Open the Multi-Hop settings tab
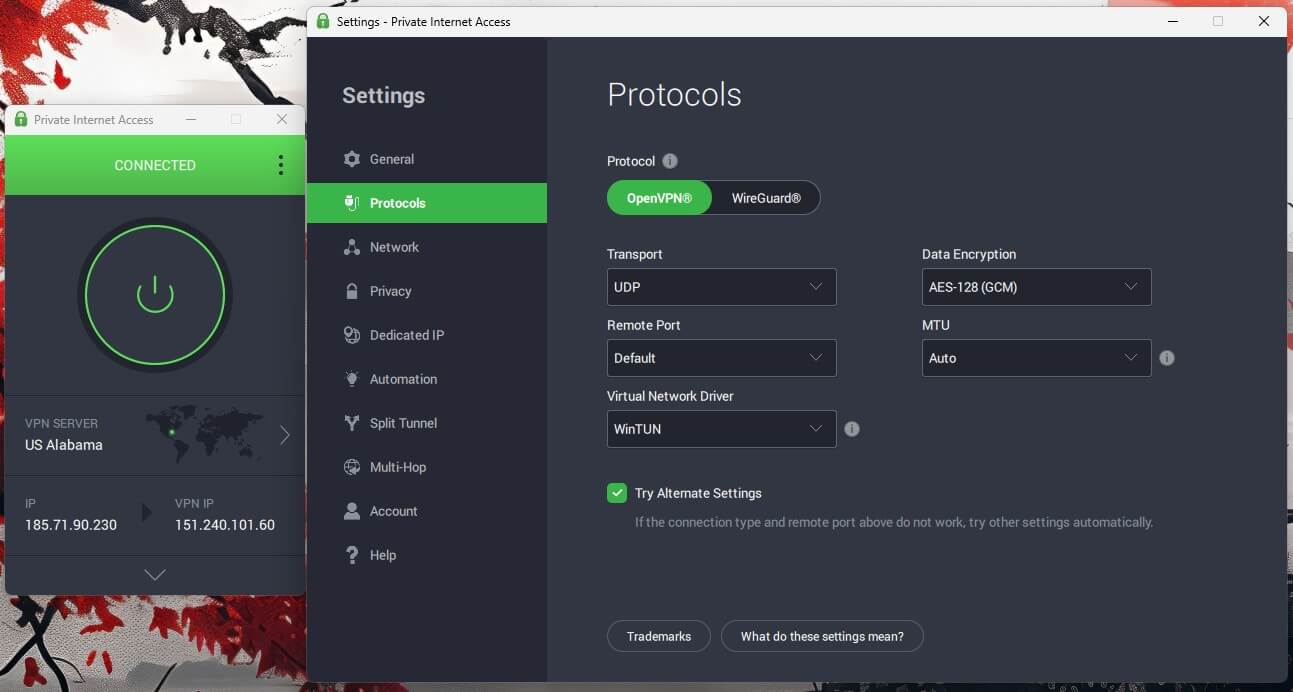1293x692 pixels. click(x=427, y=467)
